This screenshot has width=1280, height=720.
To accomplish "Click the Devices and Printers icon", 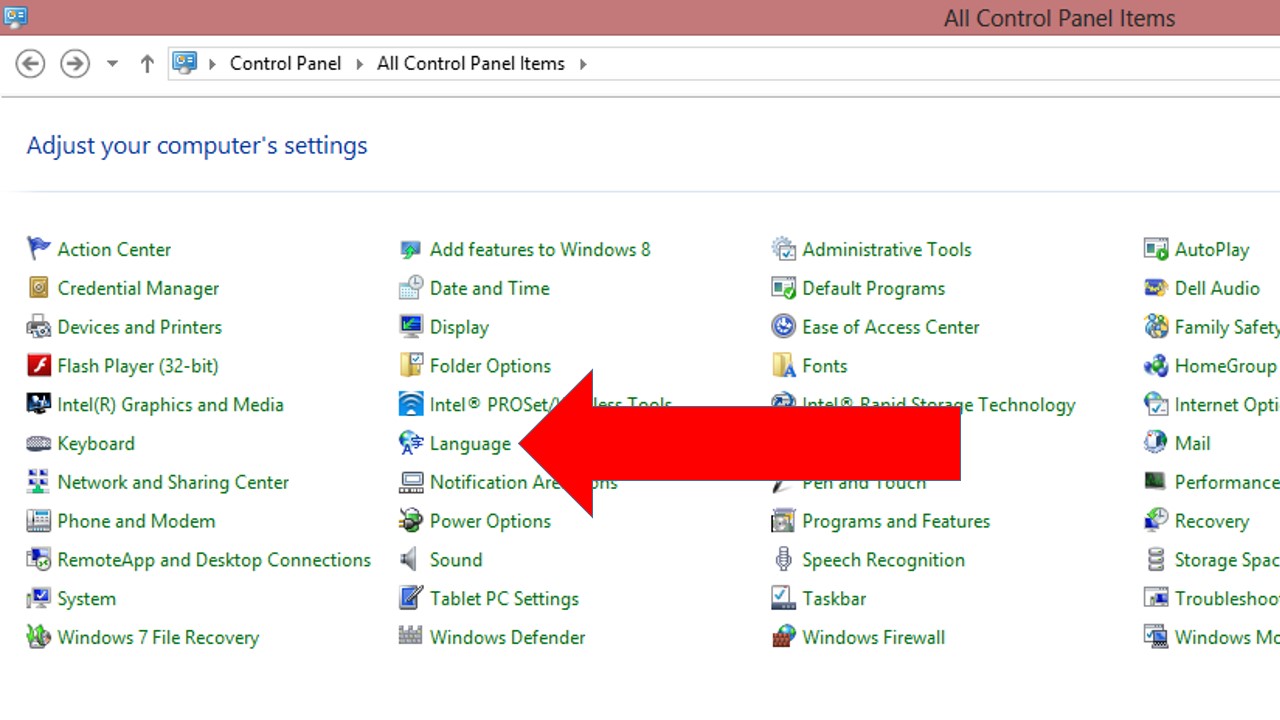I will tap(38, 327).
